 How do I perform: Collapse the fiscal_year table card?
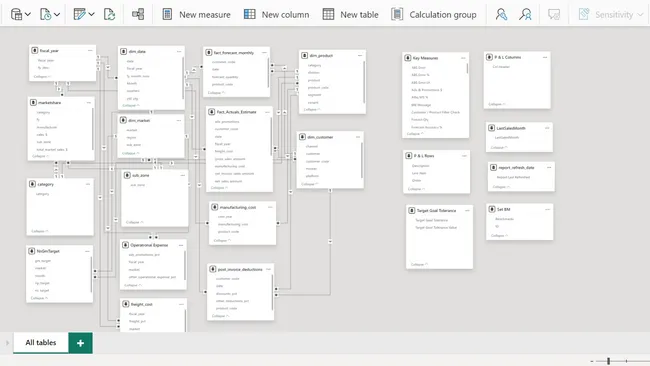[x=42, y=77]
